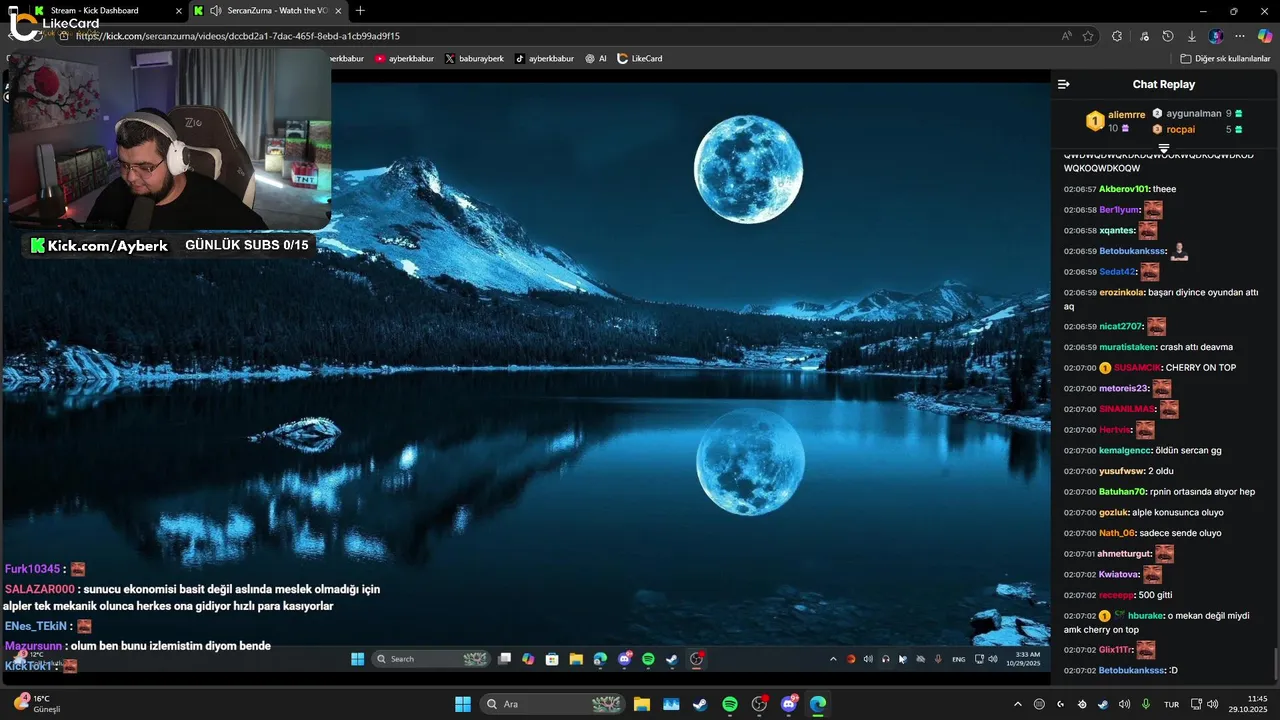Open the browser downloads icon

[1191, 36]
